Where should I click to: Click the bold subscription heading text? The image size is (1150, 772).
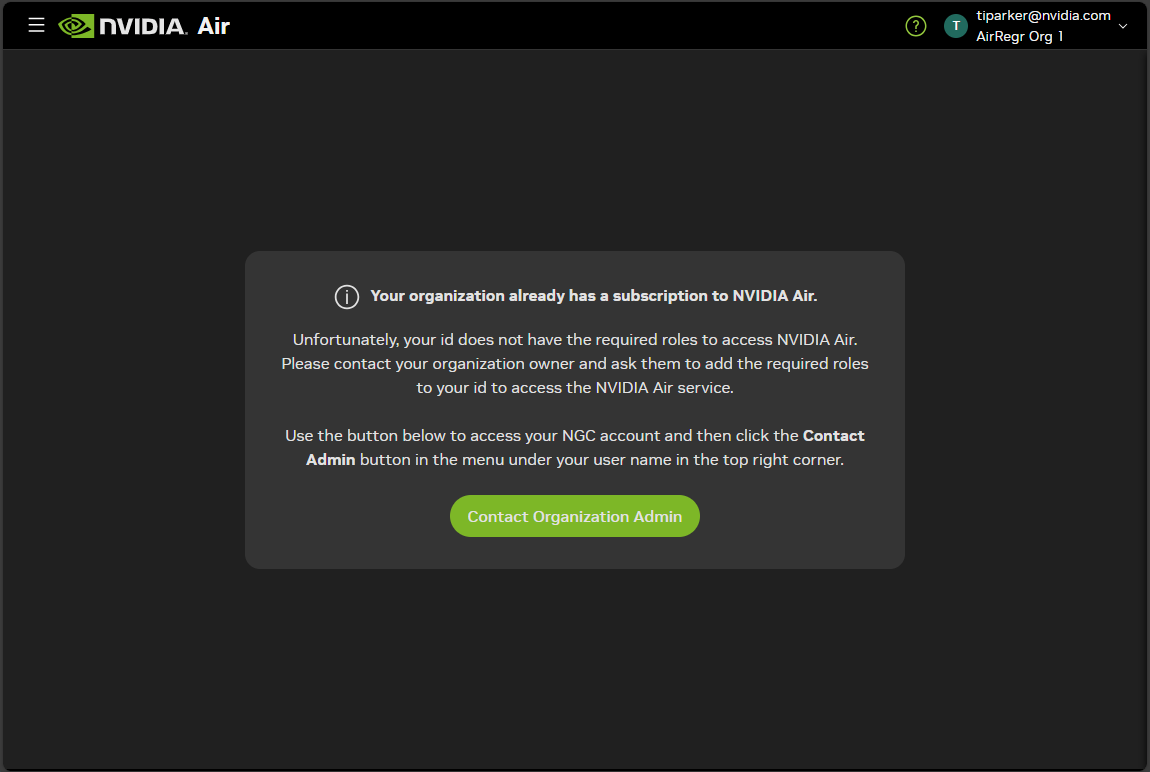click(x=593, y=296)
